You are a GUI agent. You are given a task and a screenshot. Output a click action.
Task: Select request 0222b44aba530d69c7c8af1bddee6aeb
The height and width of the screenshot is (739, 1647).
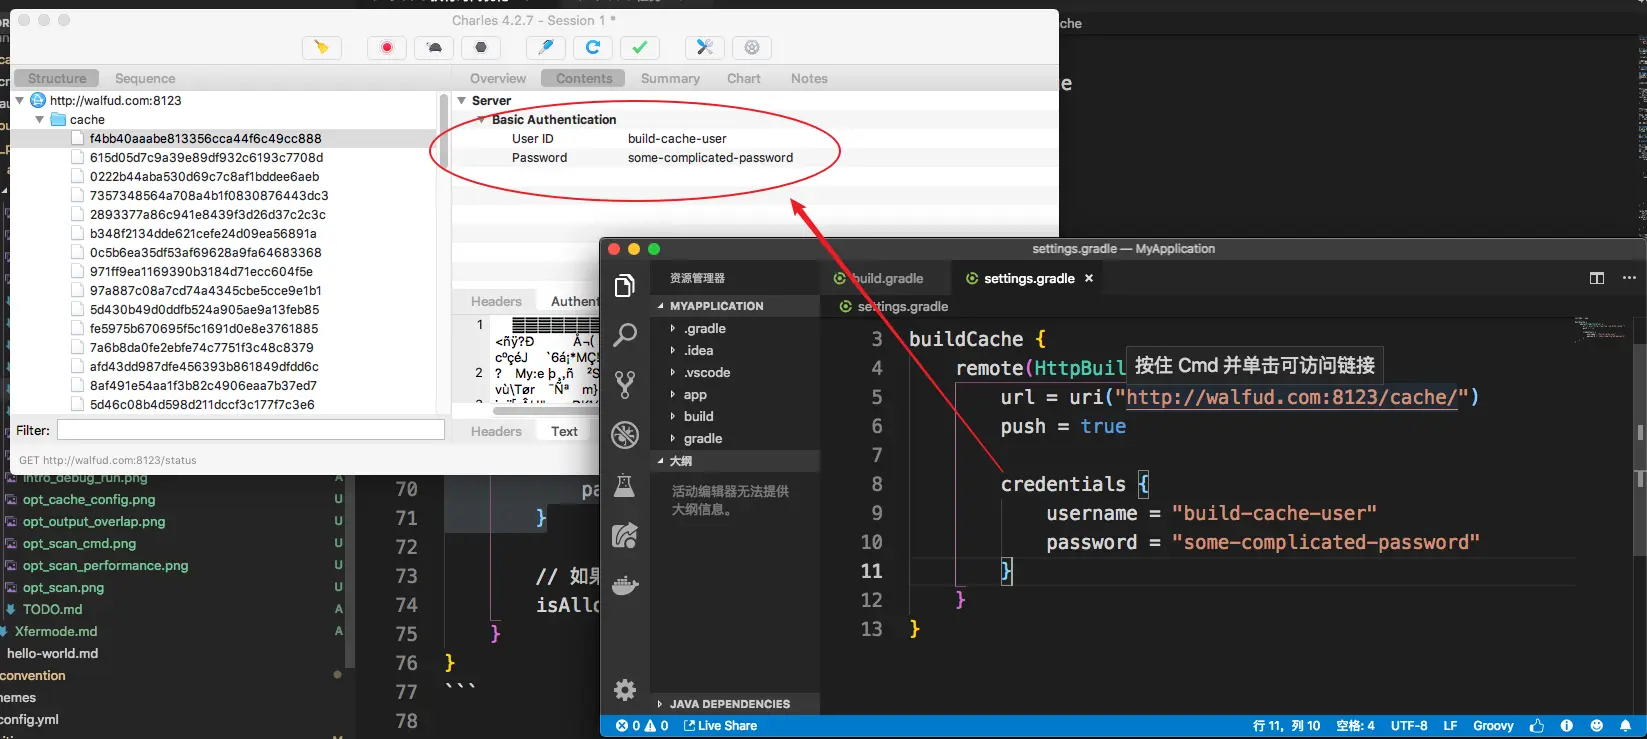click(x=204, y=176)
